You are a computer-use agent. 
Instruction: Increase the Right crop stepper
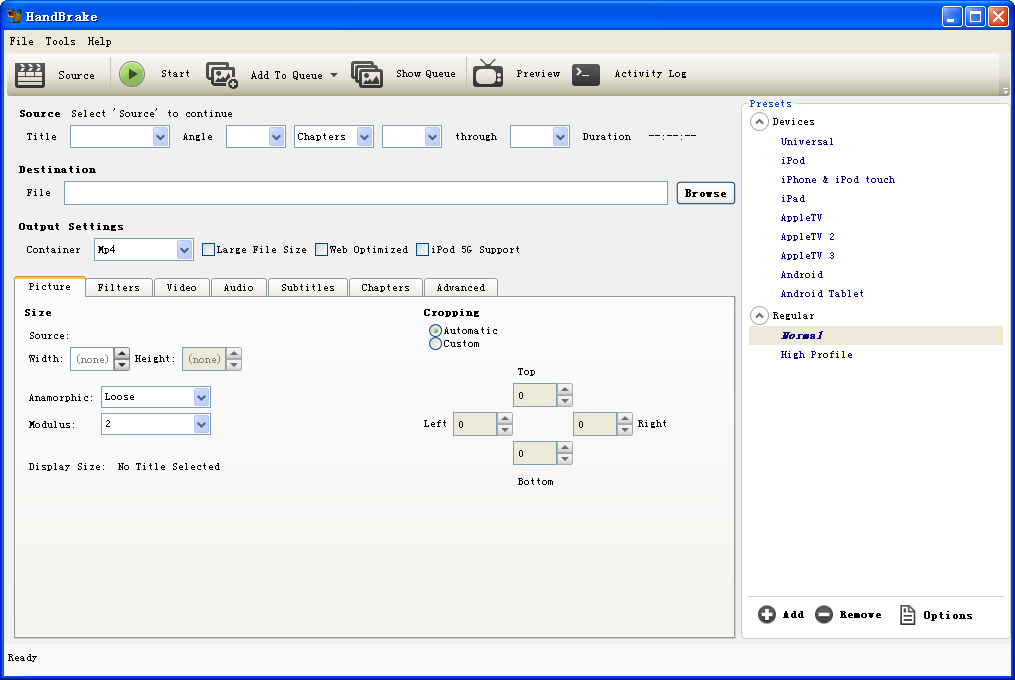click(x=625, y=418)
